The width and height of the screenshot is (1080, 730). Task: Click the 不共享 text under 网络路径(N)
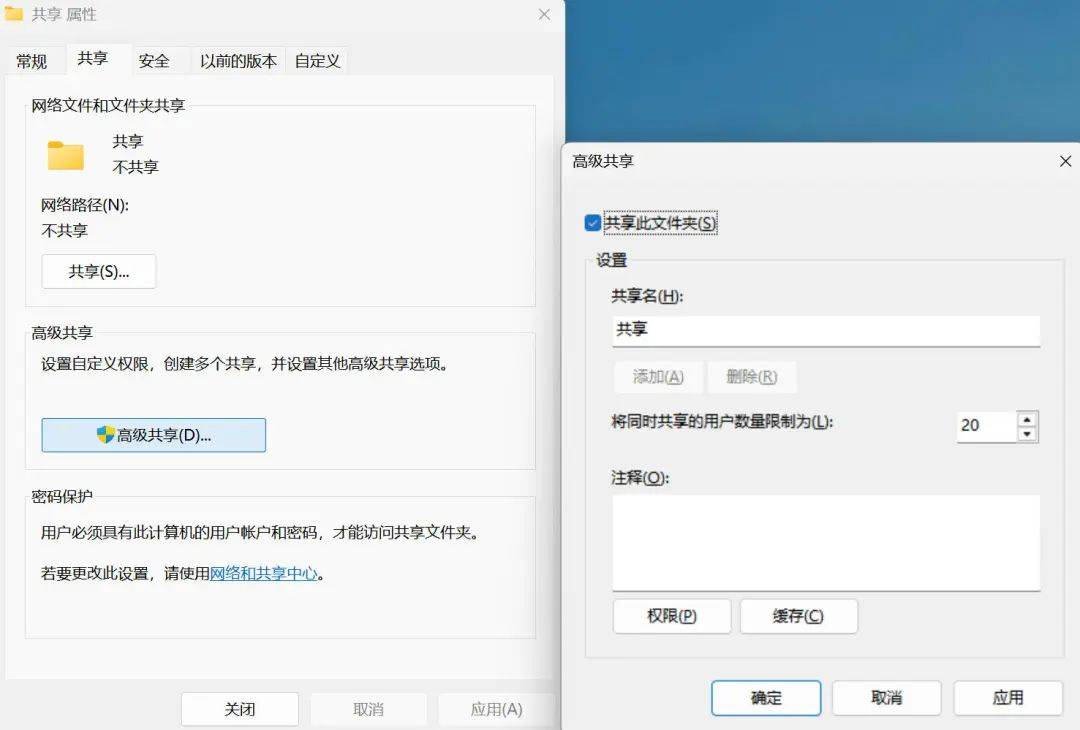tap(65, 231)
